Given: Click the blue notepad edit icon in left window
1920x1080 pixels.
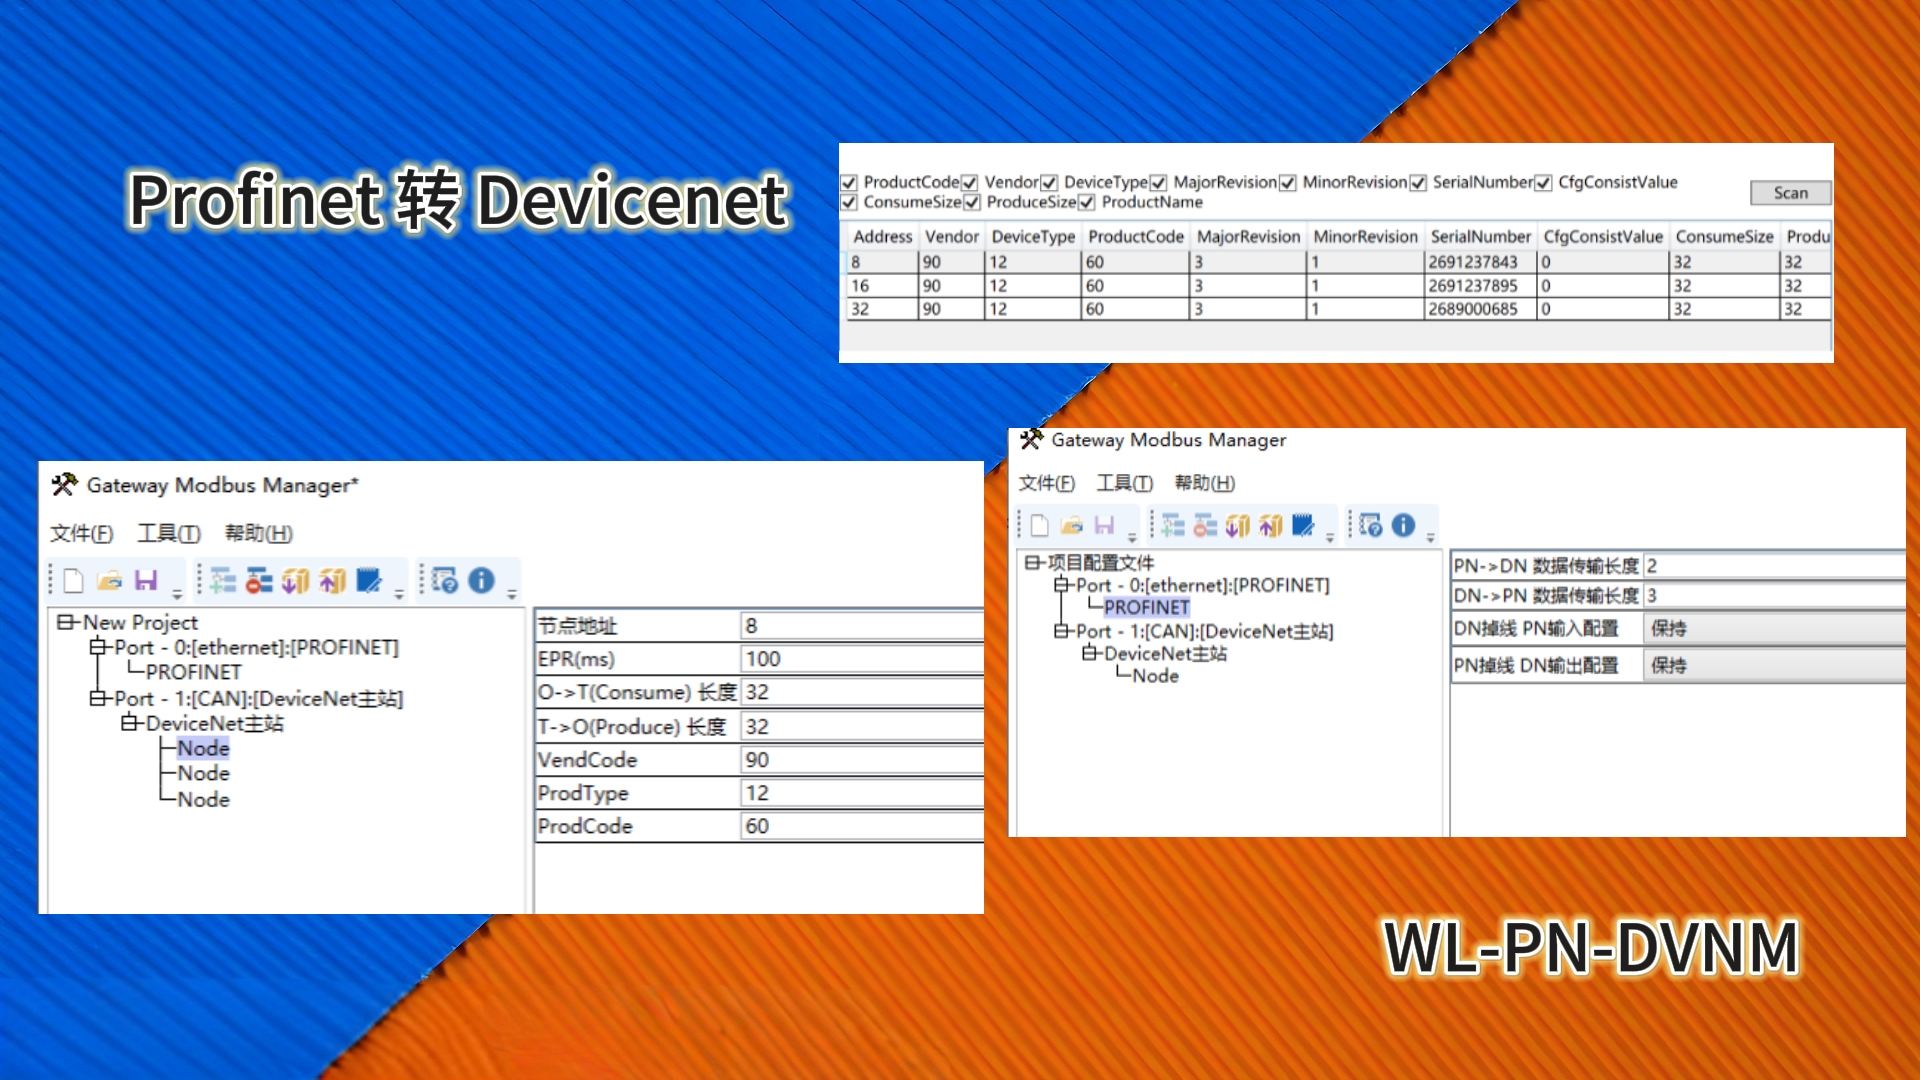Looking at the screenshot, I should click(x=369, y=581).
